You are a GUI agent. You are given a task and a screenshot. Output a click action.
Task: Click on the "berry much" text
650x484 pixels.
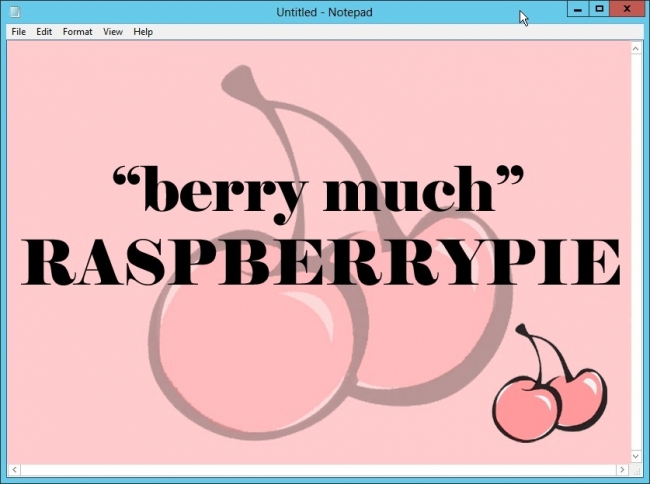click(x=318, y=190)
